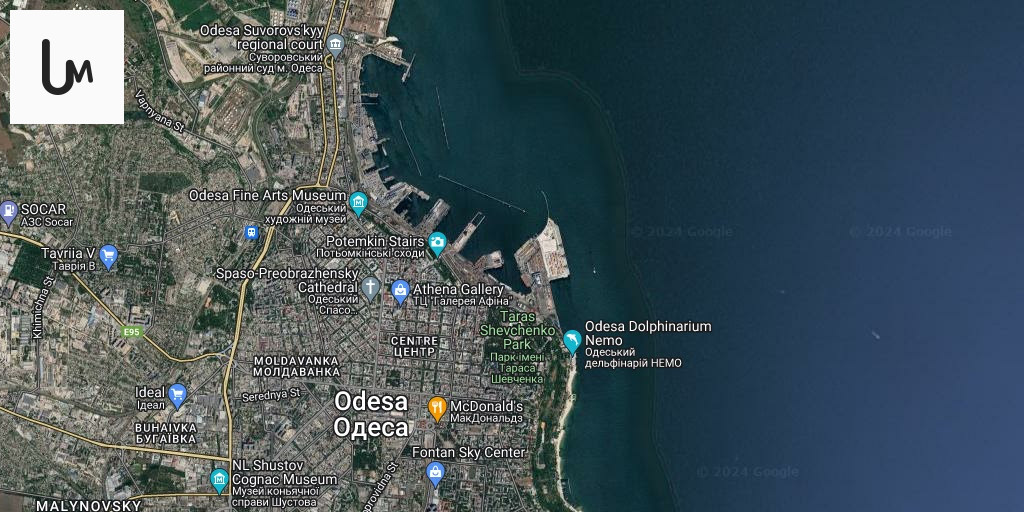Open the Athena Gallery shopping pin
Image resolution: width=1024 pixels, height=512 pixels.
(x=400, y=292)
